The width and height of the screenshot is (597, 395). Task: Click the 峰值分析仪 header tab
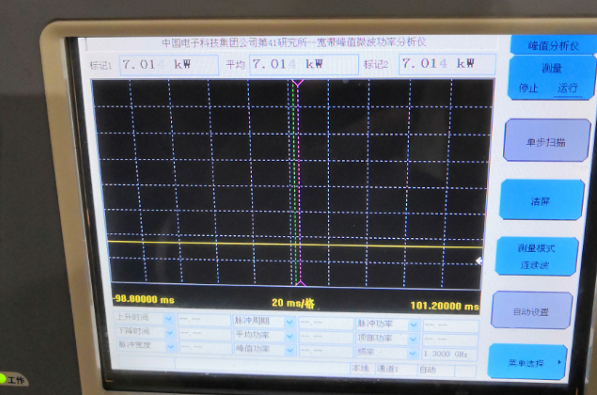tap(553, 45)
